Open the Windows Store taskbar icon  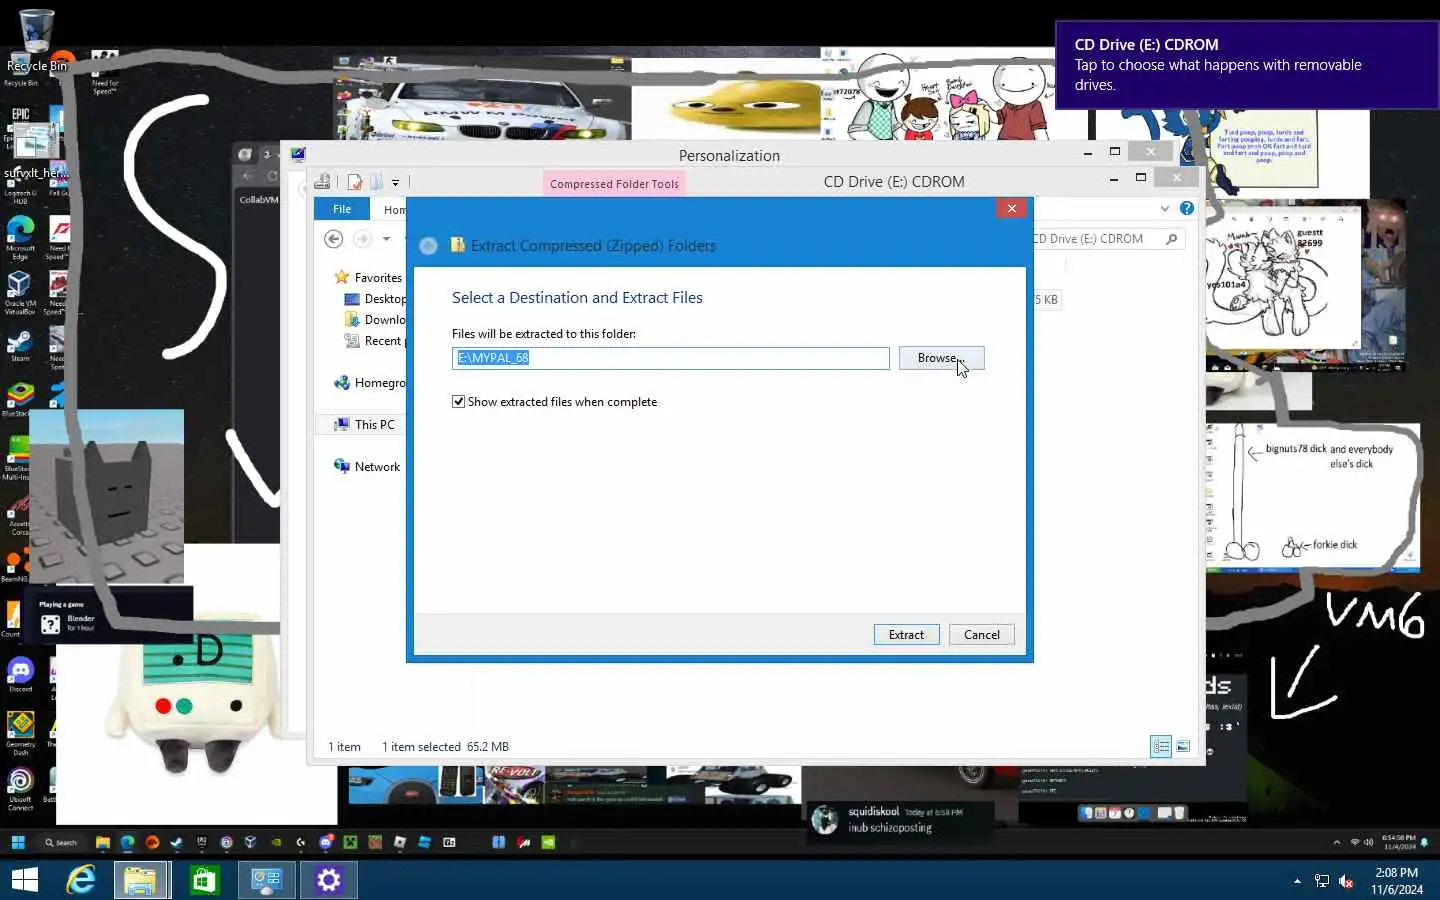coord(204,880)
